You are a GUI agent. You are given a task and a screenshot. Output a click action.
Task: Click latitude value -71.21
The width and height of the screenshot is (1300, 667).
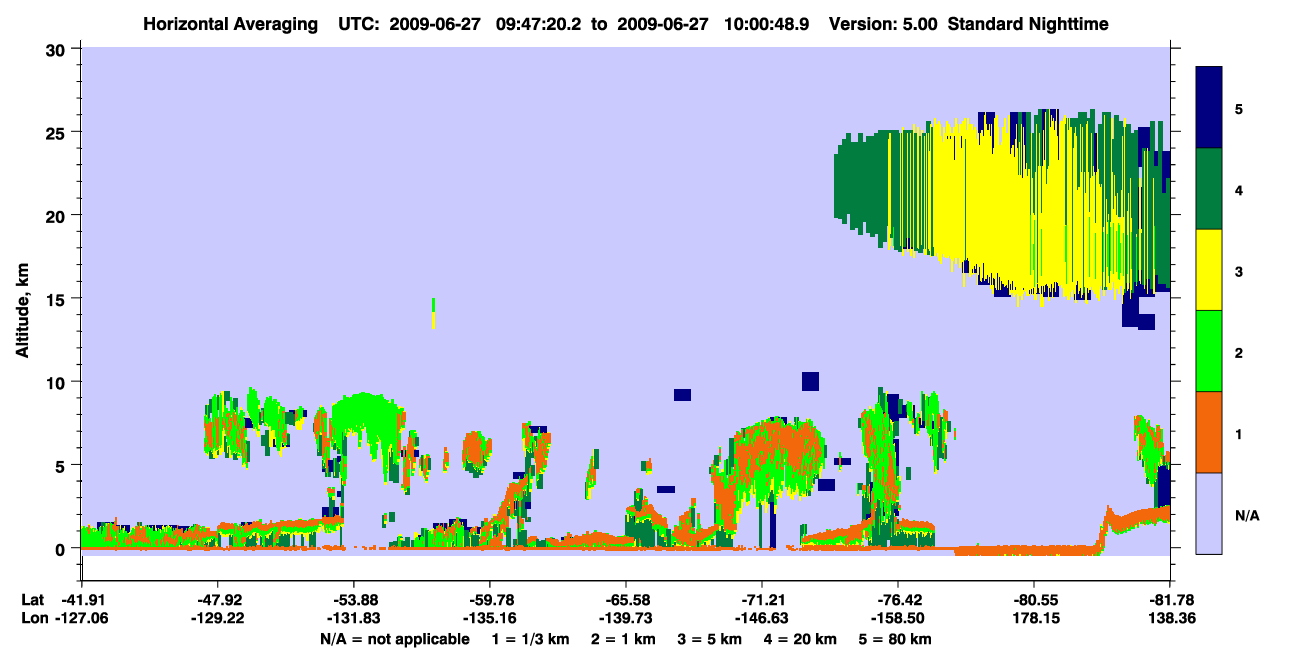pos(762,601)
